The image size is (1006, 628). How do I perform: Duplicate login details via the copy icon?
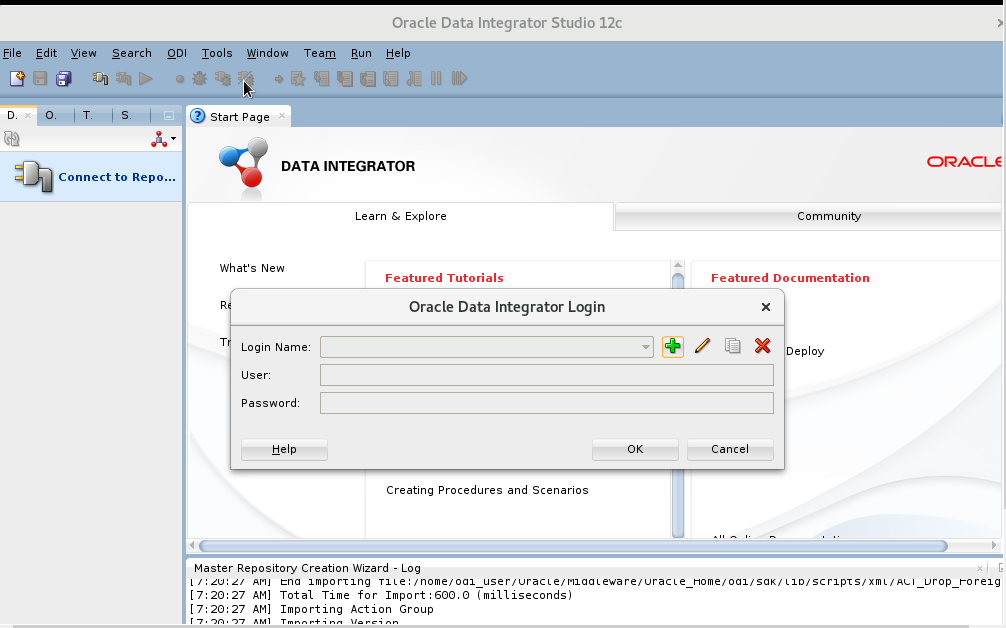pyautogui.click(x=732, y=346)
